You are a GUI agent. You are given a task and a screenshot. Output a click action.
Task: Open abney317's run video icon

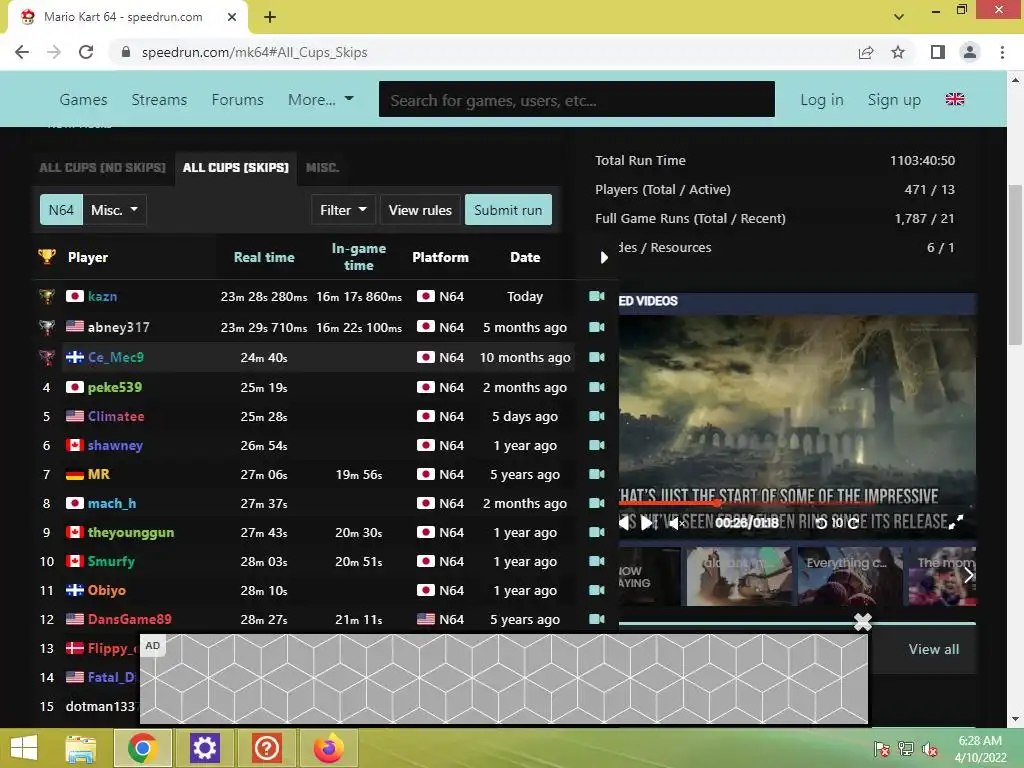[x=596, y=327]
